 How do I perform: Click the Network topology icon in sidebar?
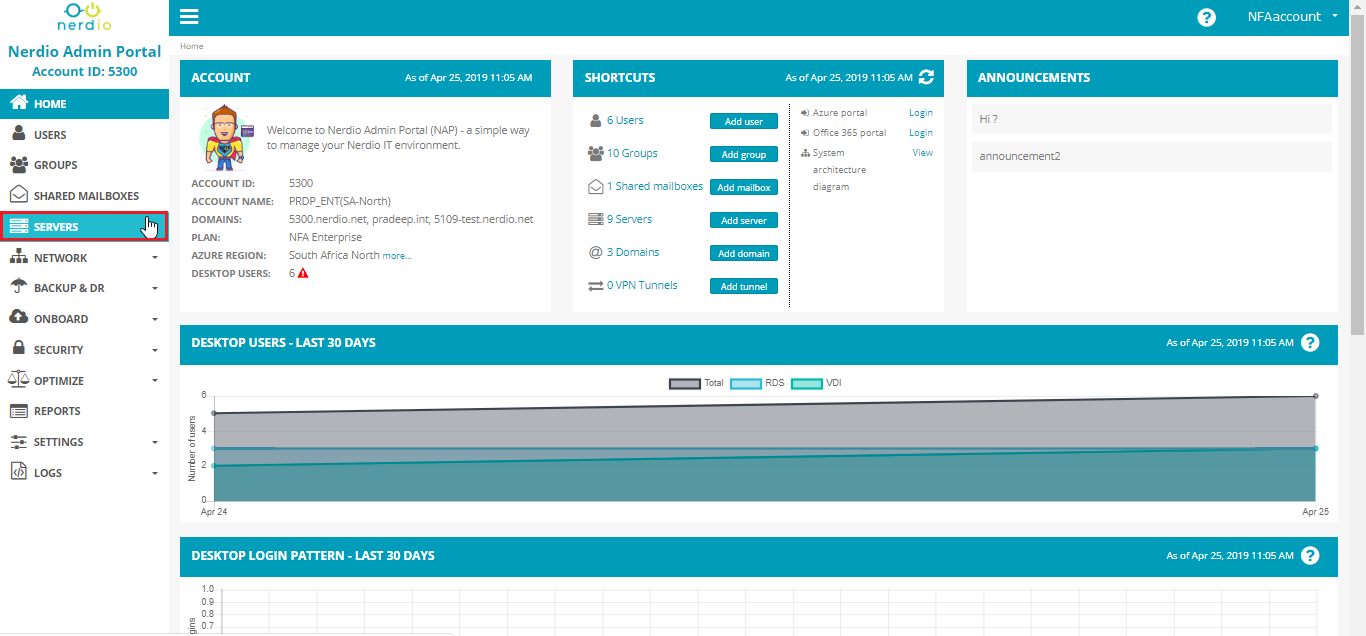click(x=18, y=257)
